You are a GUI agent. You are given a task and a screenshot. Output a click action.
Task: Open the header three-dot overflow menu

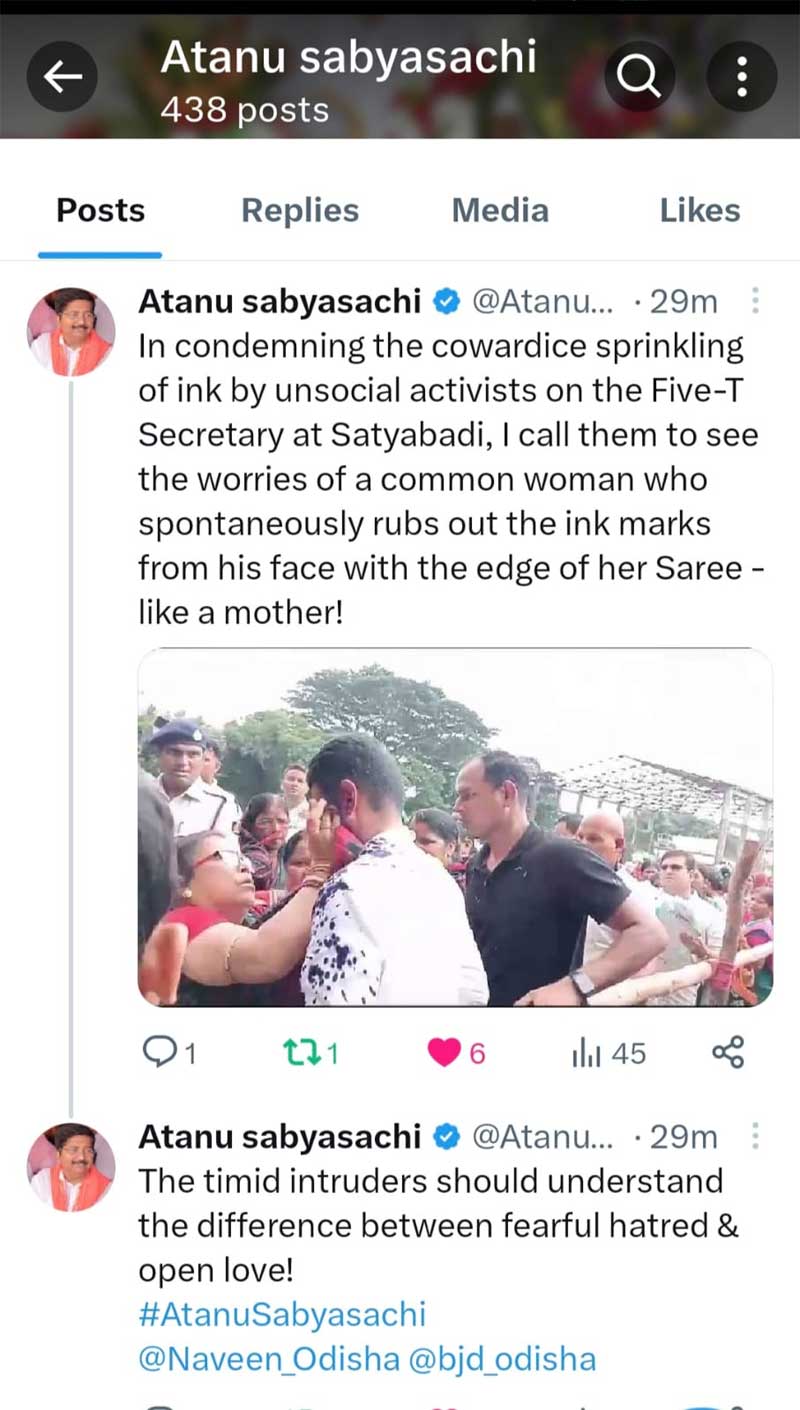(x=742, y=76)
